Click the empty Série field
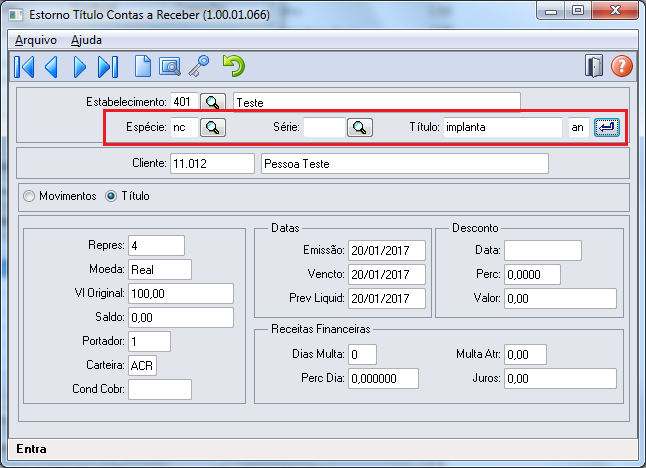This screenshot has height=468, width=646. point(324,127)
